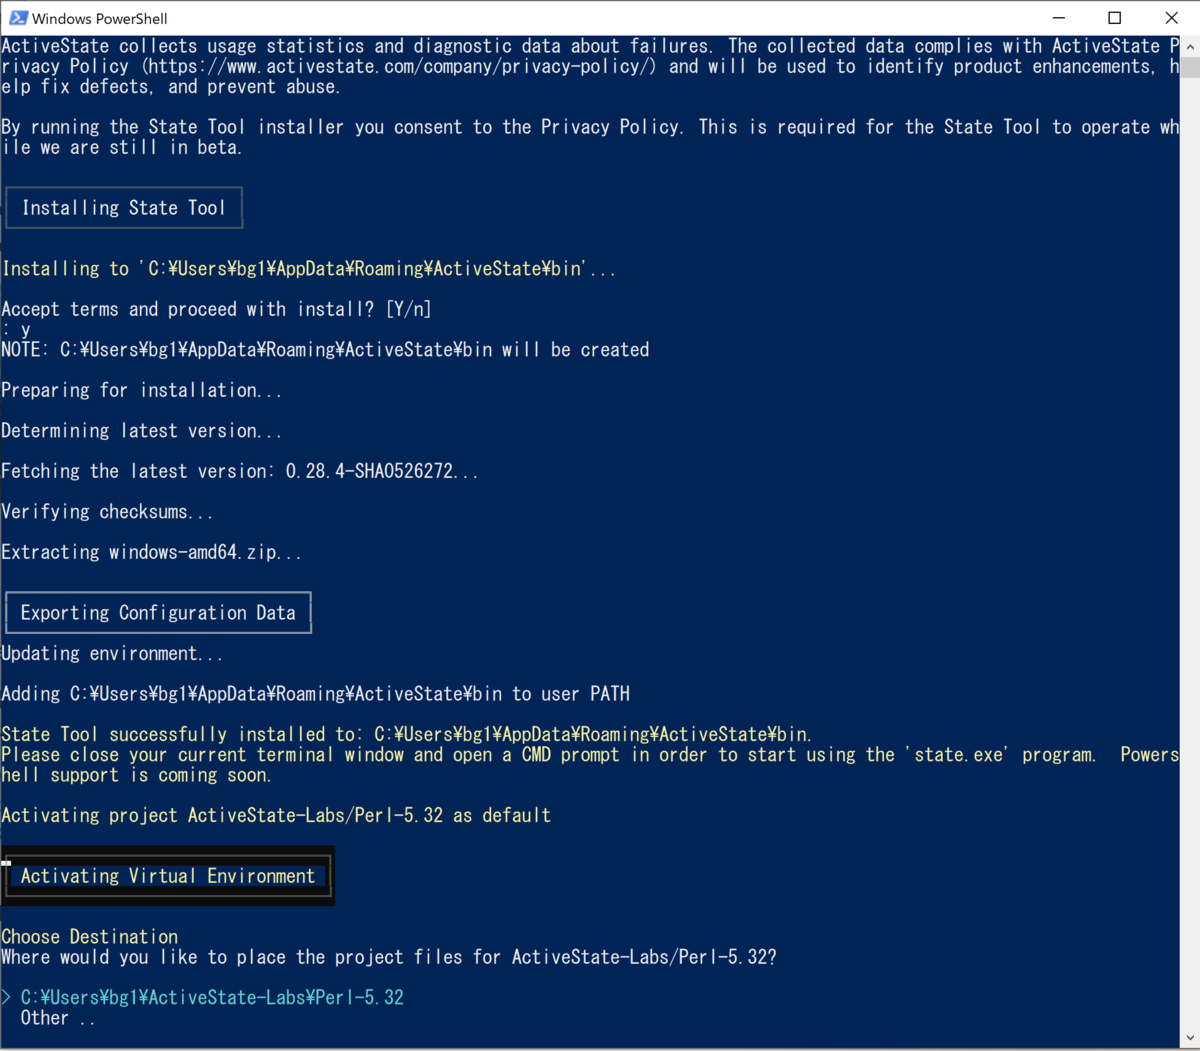Viewport: 1200px width, 1051px height.
Task: Click the 'Fetching the latest version' line
Action: click(x=240, y=471)
